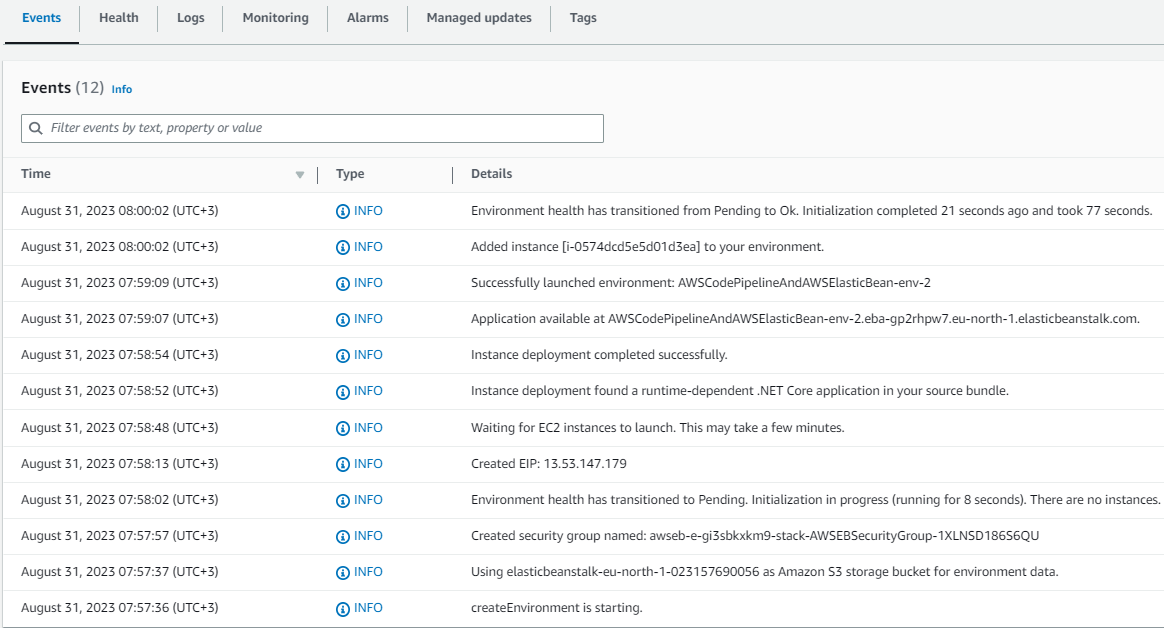
Task: Show the Tags tab
Action: click(x=583, y=17)
